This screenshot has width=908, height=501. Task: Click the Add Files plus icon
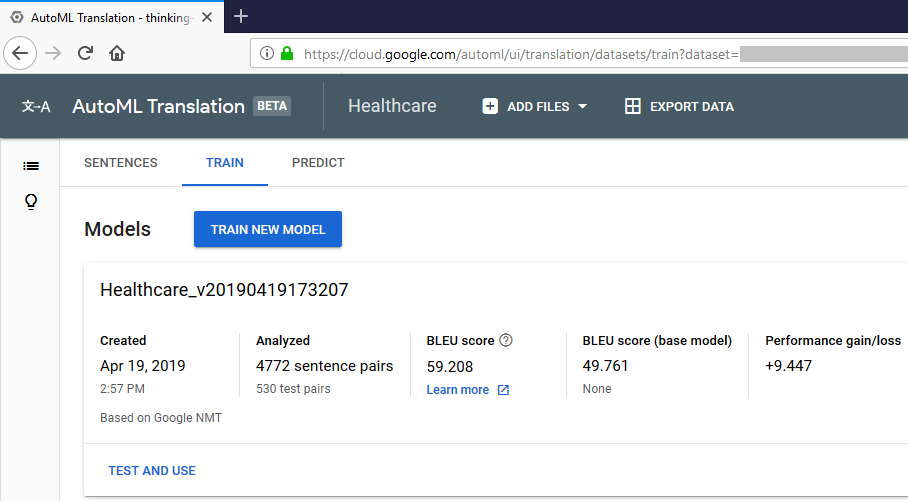point(490,107)
